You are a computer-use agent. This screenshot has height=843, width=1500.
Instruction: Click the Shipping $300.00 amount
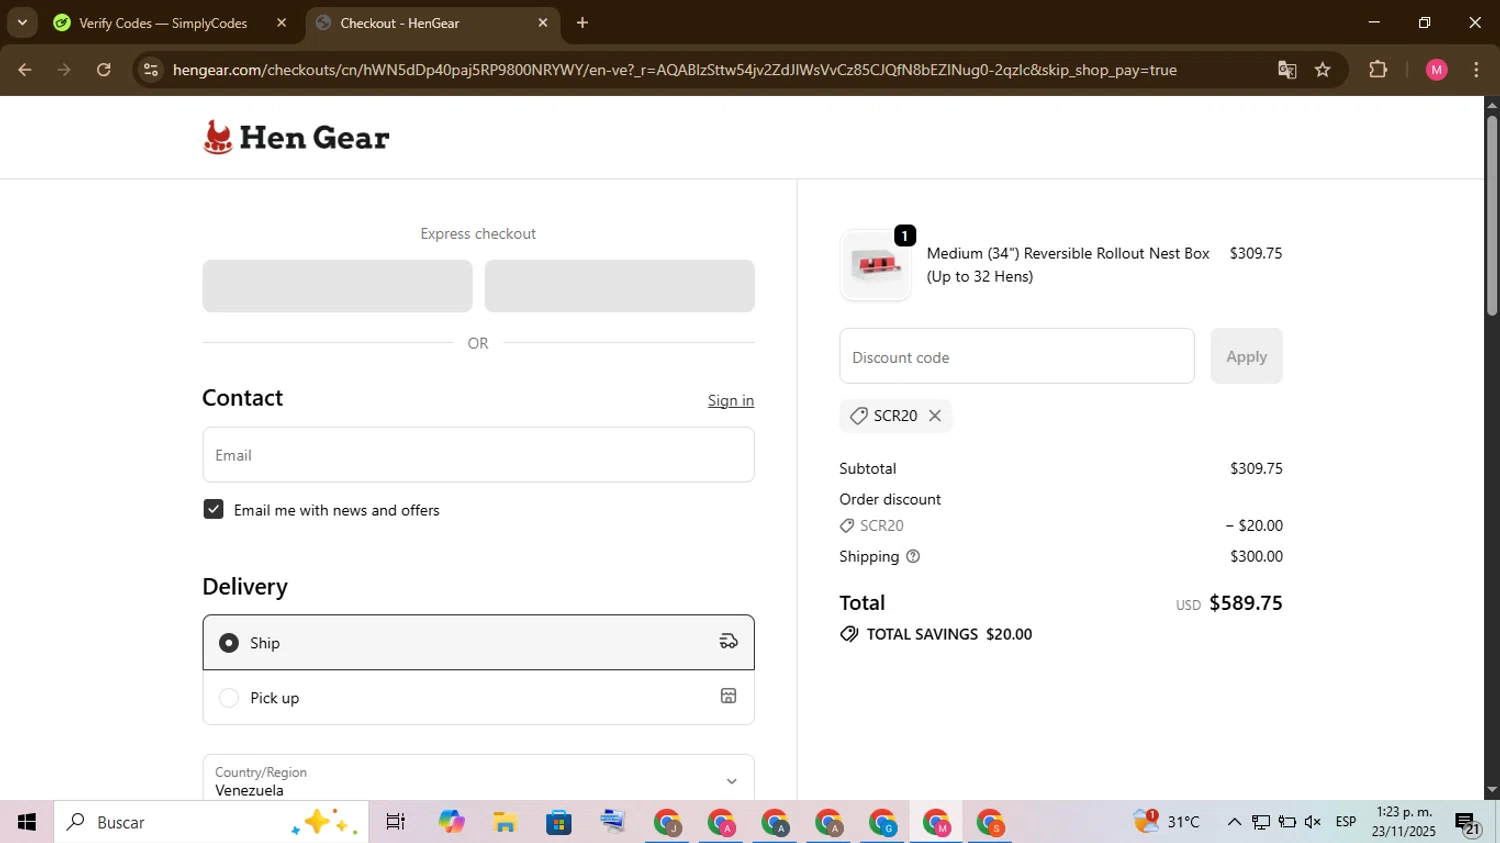(x=1256, y=557)
